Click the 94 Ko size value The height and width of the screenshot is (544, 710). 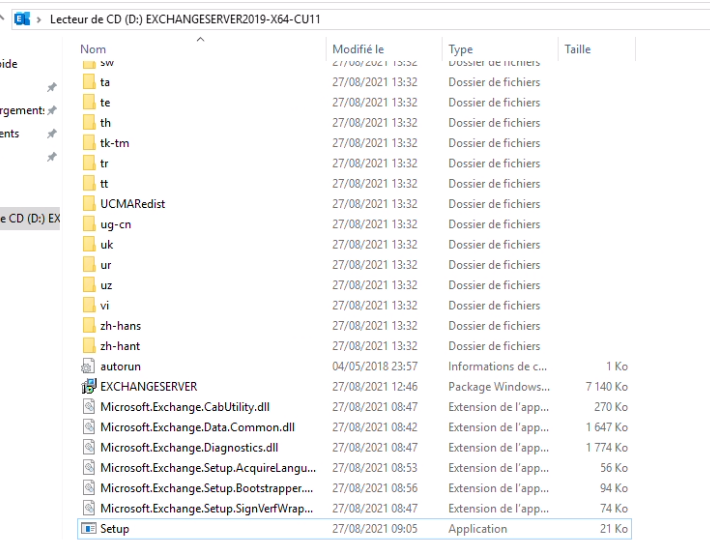[614, 488]
